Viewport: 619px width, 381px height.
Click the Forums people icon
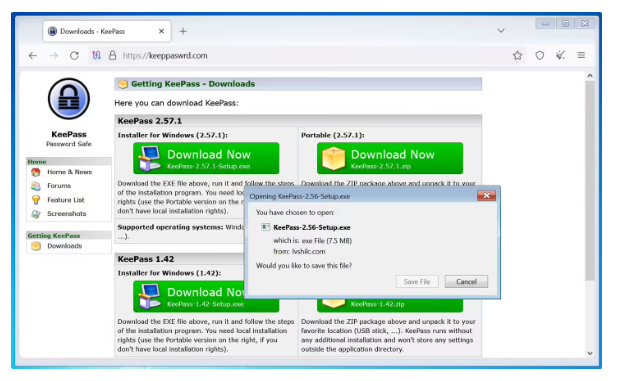(36, 186)
